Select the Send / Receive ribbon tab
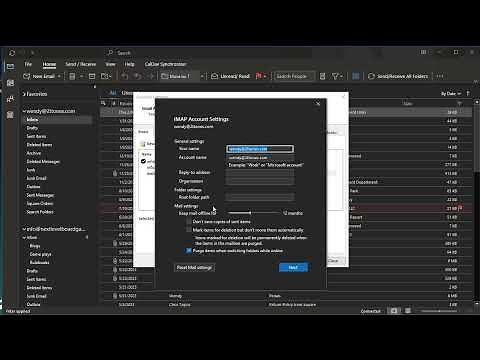Viewport: 480px width, 360px height. point(81,64)
